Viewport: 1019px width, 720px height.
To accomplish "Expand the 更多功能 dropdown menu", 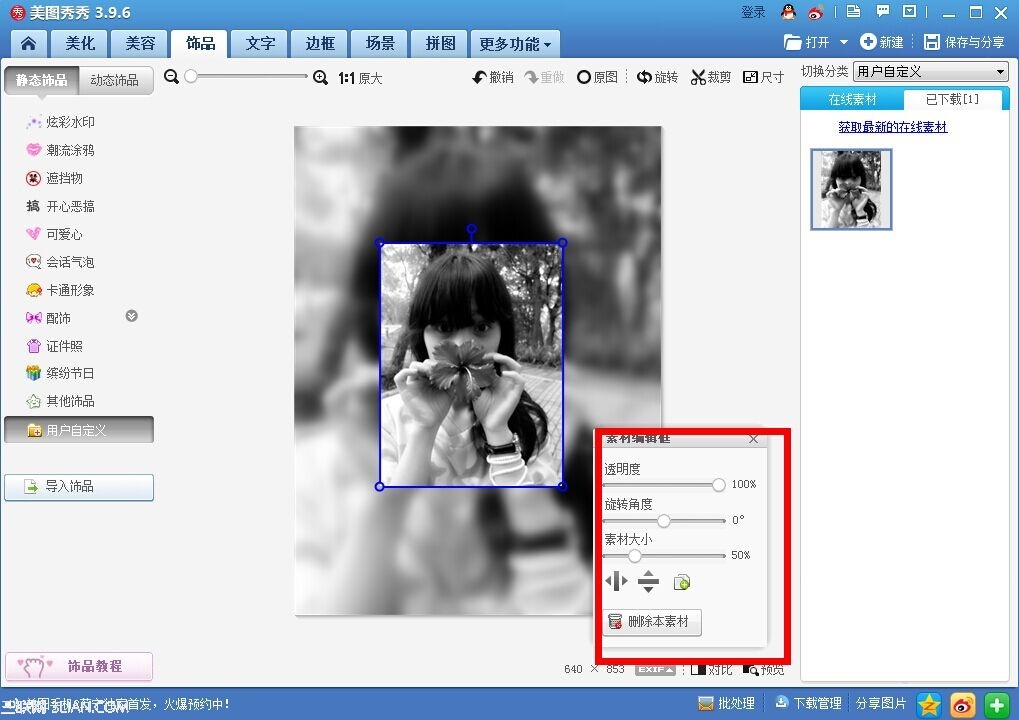I will [515, 44].
